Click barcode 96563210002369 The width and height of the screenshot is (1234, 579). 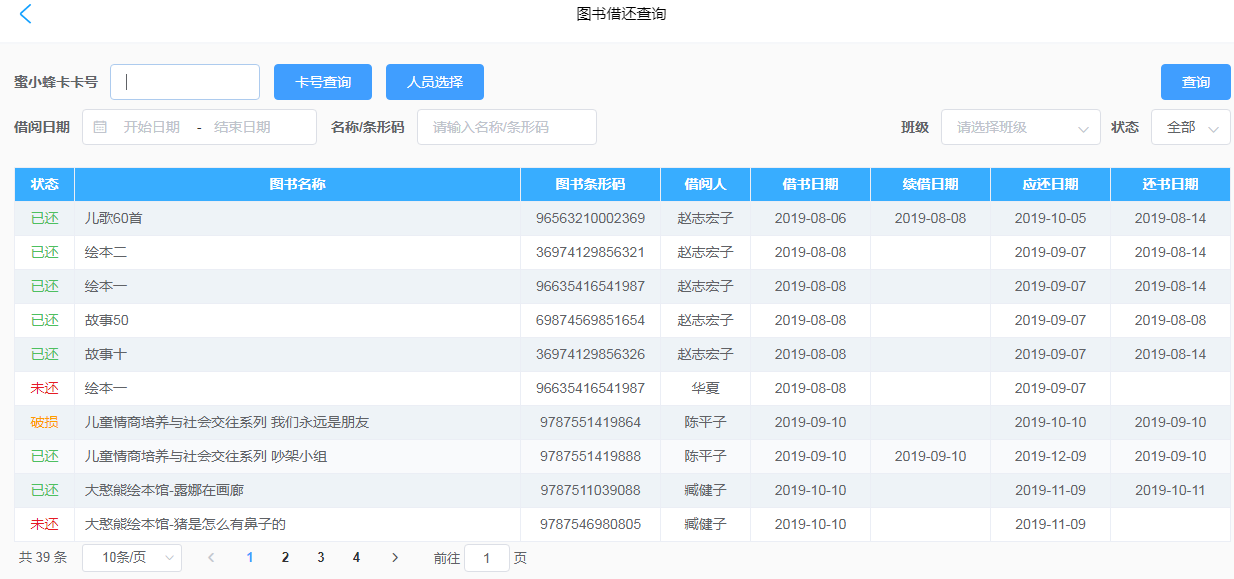(x=591, y=218)
